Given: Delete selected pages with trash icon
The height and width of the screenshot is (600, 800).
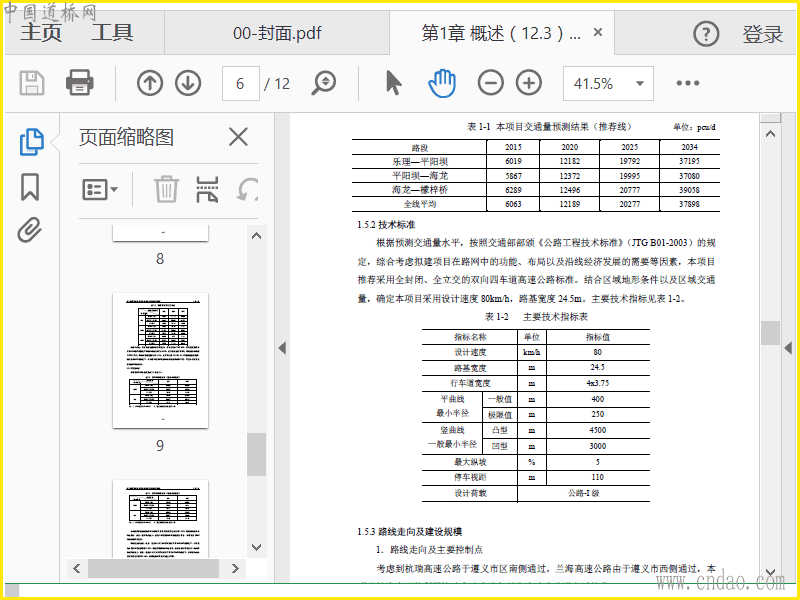Looking at the screenshot, I should (167, 189).
